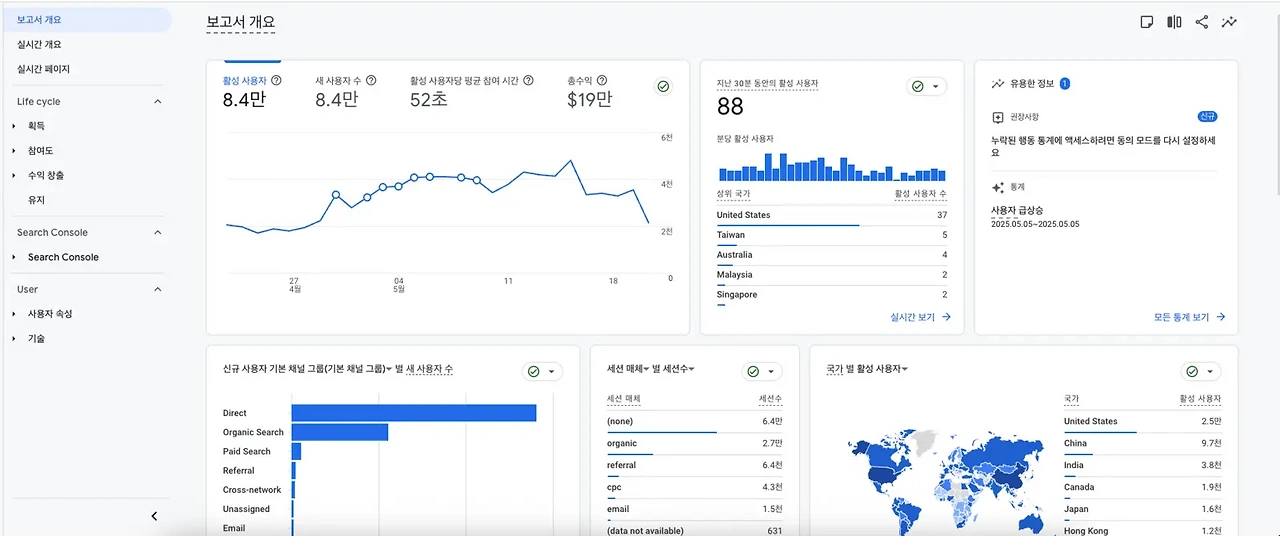1280x536 pixels.
Task: Collapse the Life cycle section
Action: tap(157, 101)
